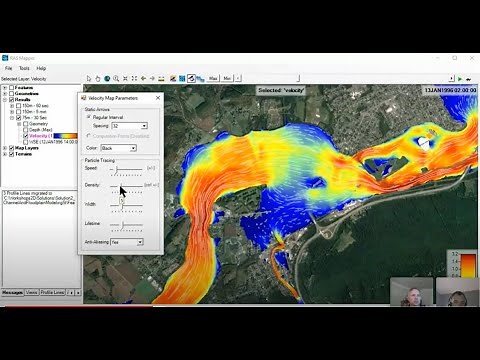Viewport: 480px width, 360px height.
Task: Toggle the Map Layers checkbox
Action: click(11, 148)
